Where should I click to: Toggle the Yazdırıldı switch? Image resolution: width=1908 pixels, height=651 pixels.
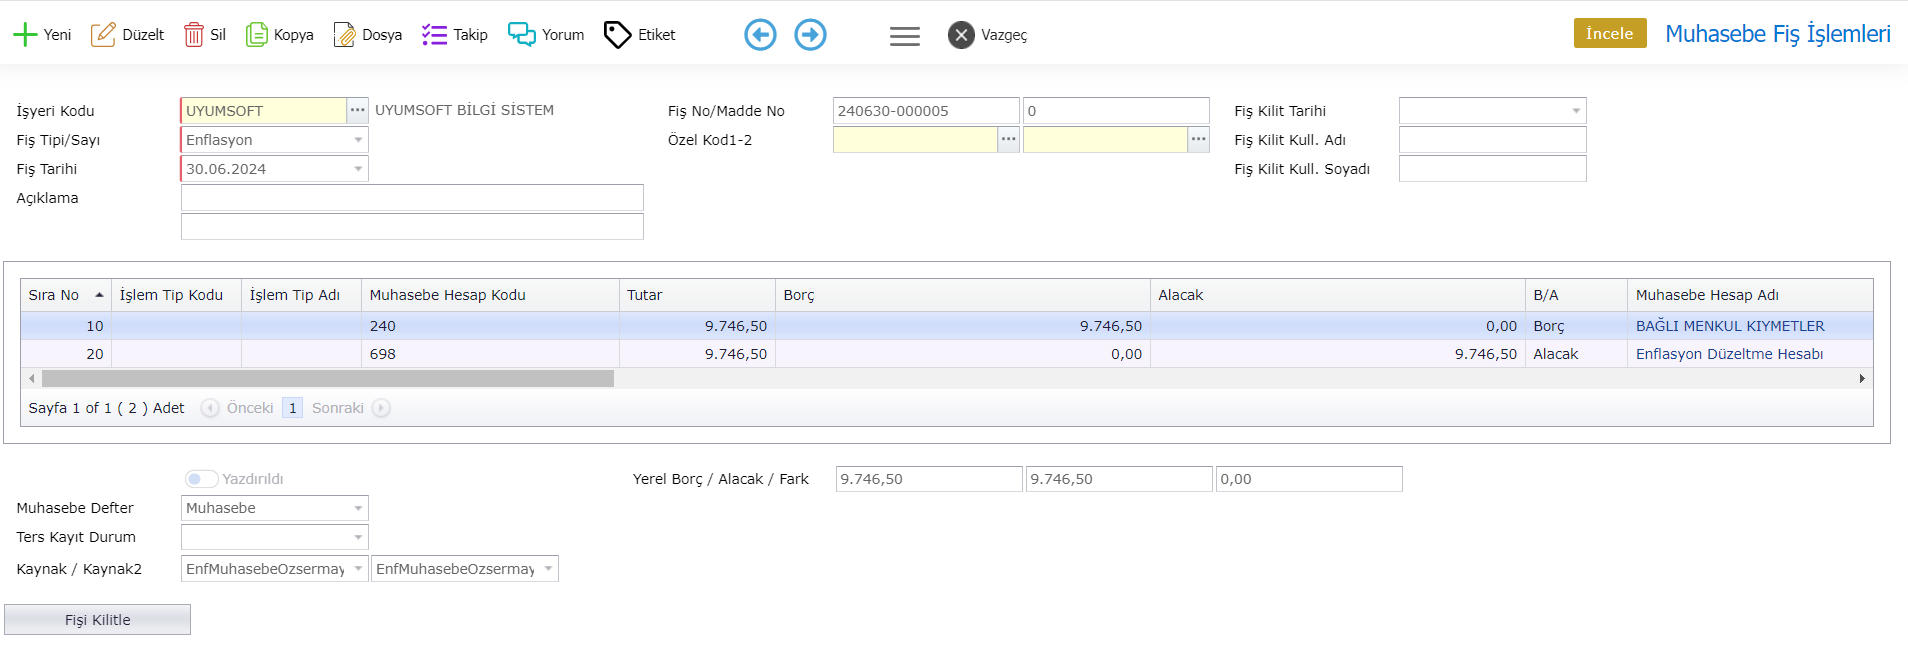pyautogui.click(x=201, y=479)
